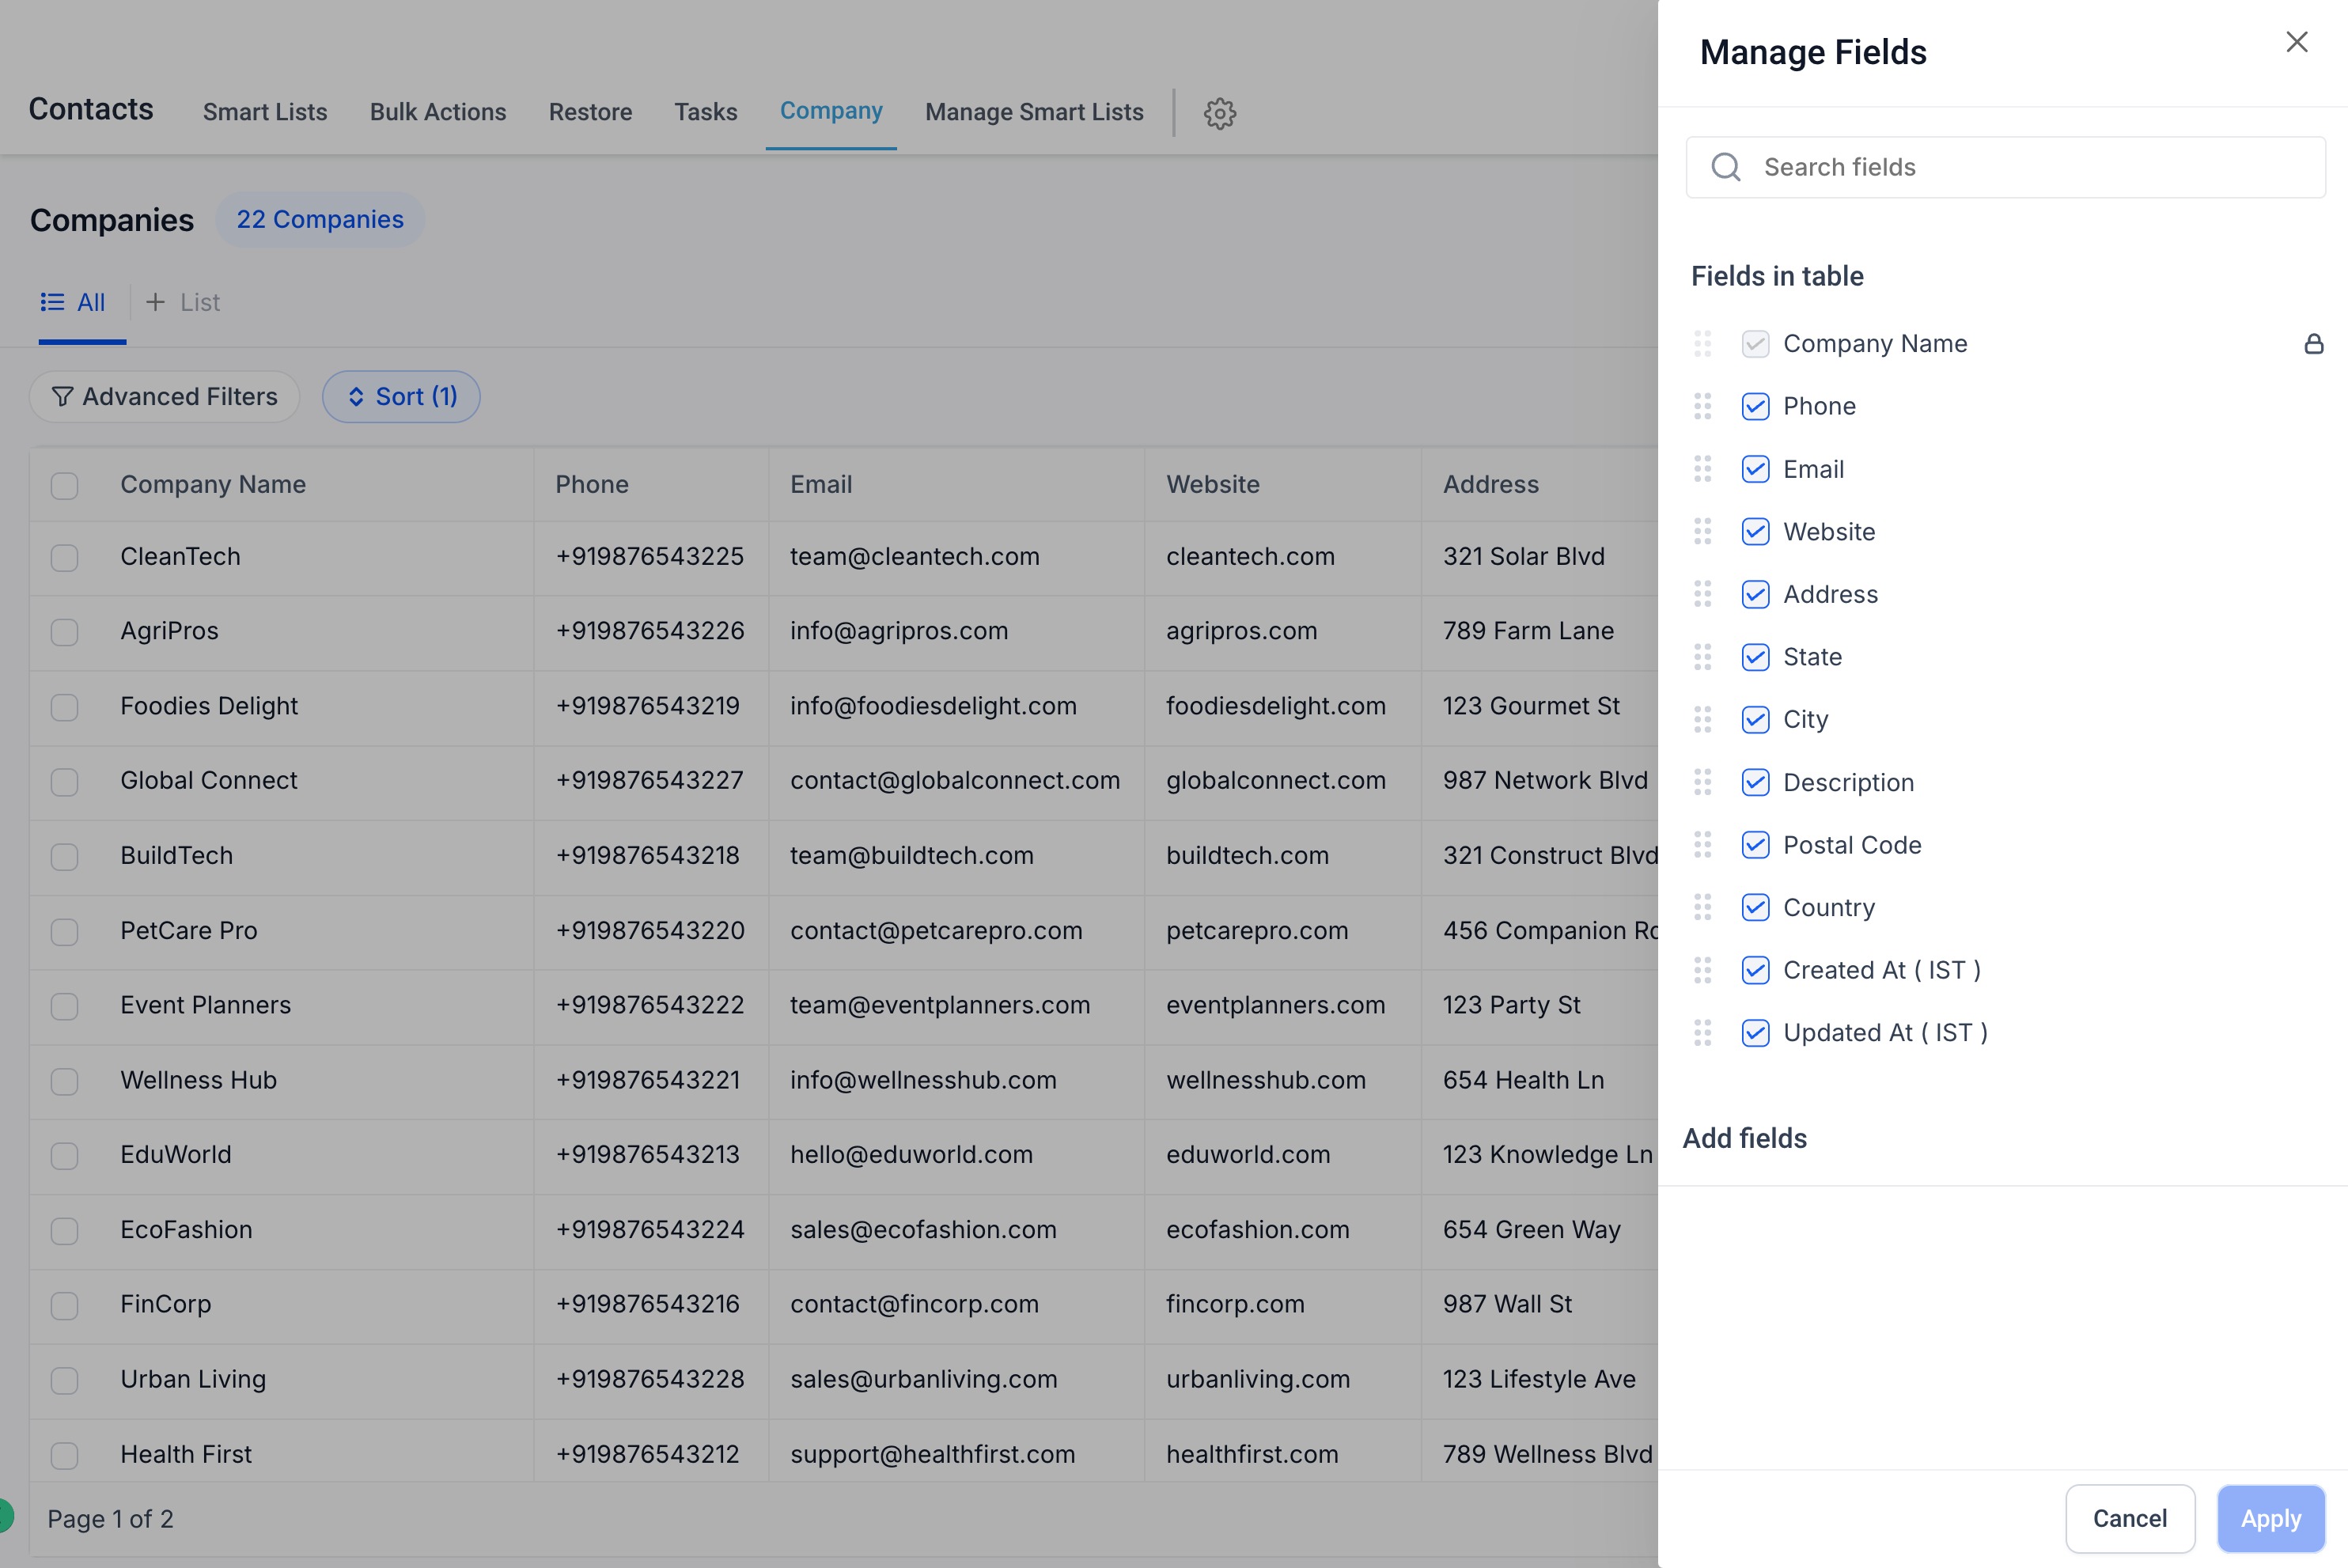Open the Tasks tab
2348x1568 pixels.
coord(705,112)
